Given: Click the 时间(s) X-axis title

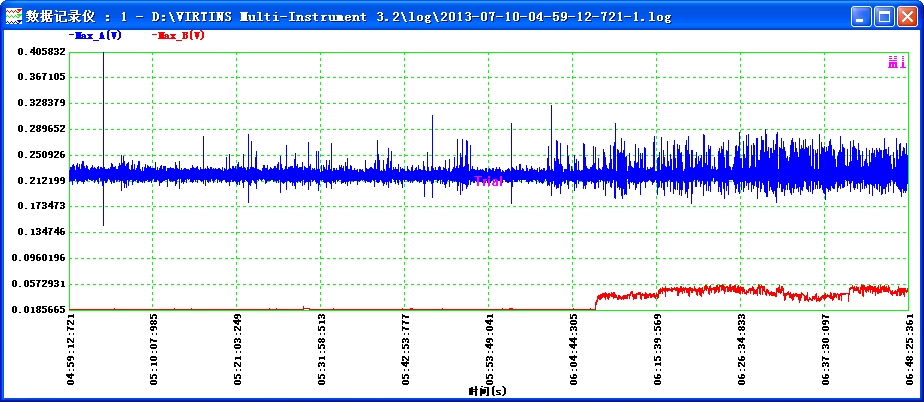Looking at the screenshot, I should point(487,391).
